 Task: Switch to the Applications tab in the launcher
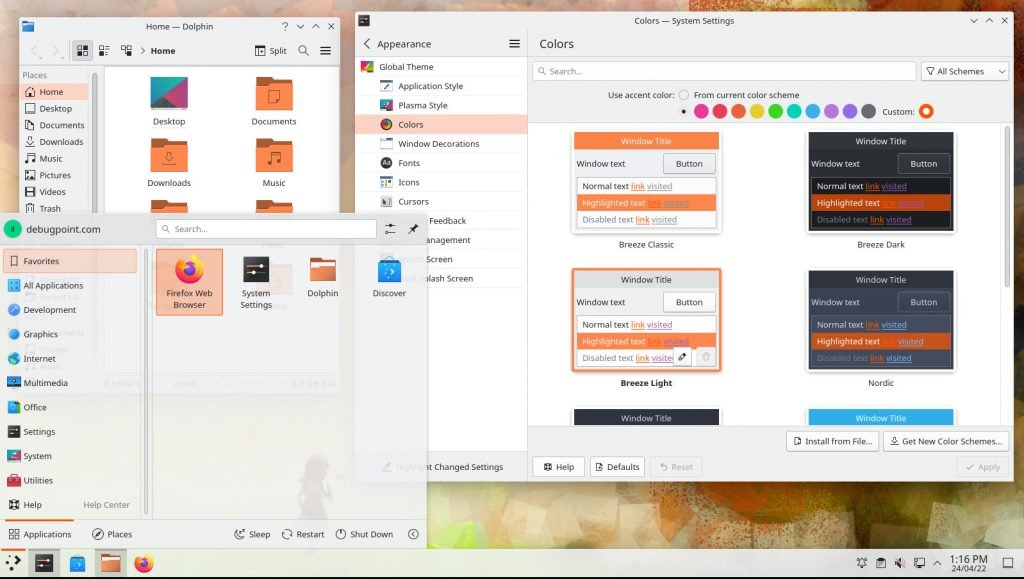[40, 534]
